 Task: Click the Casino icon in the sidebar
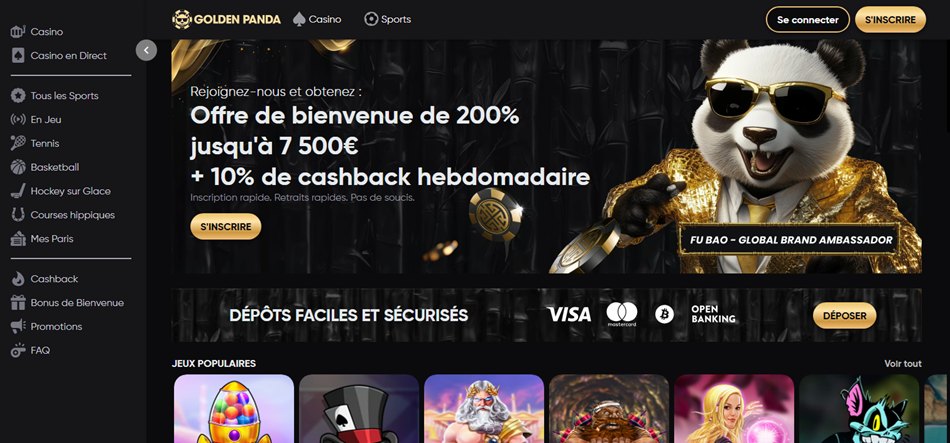(18, 32)
